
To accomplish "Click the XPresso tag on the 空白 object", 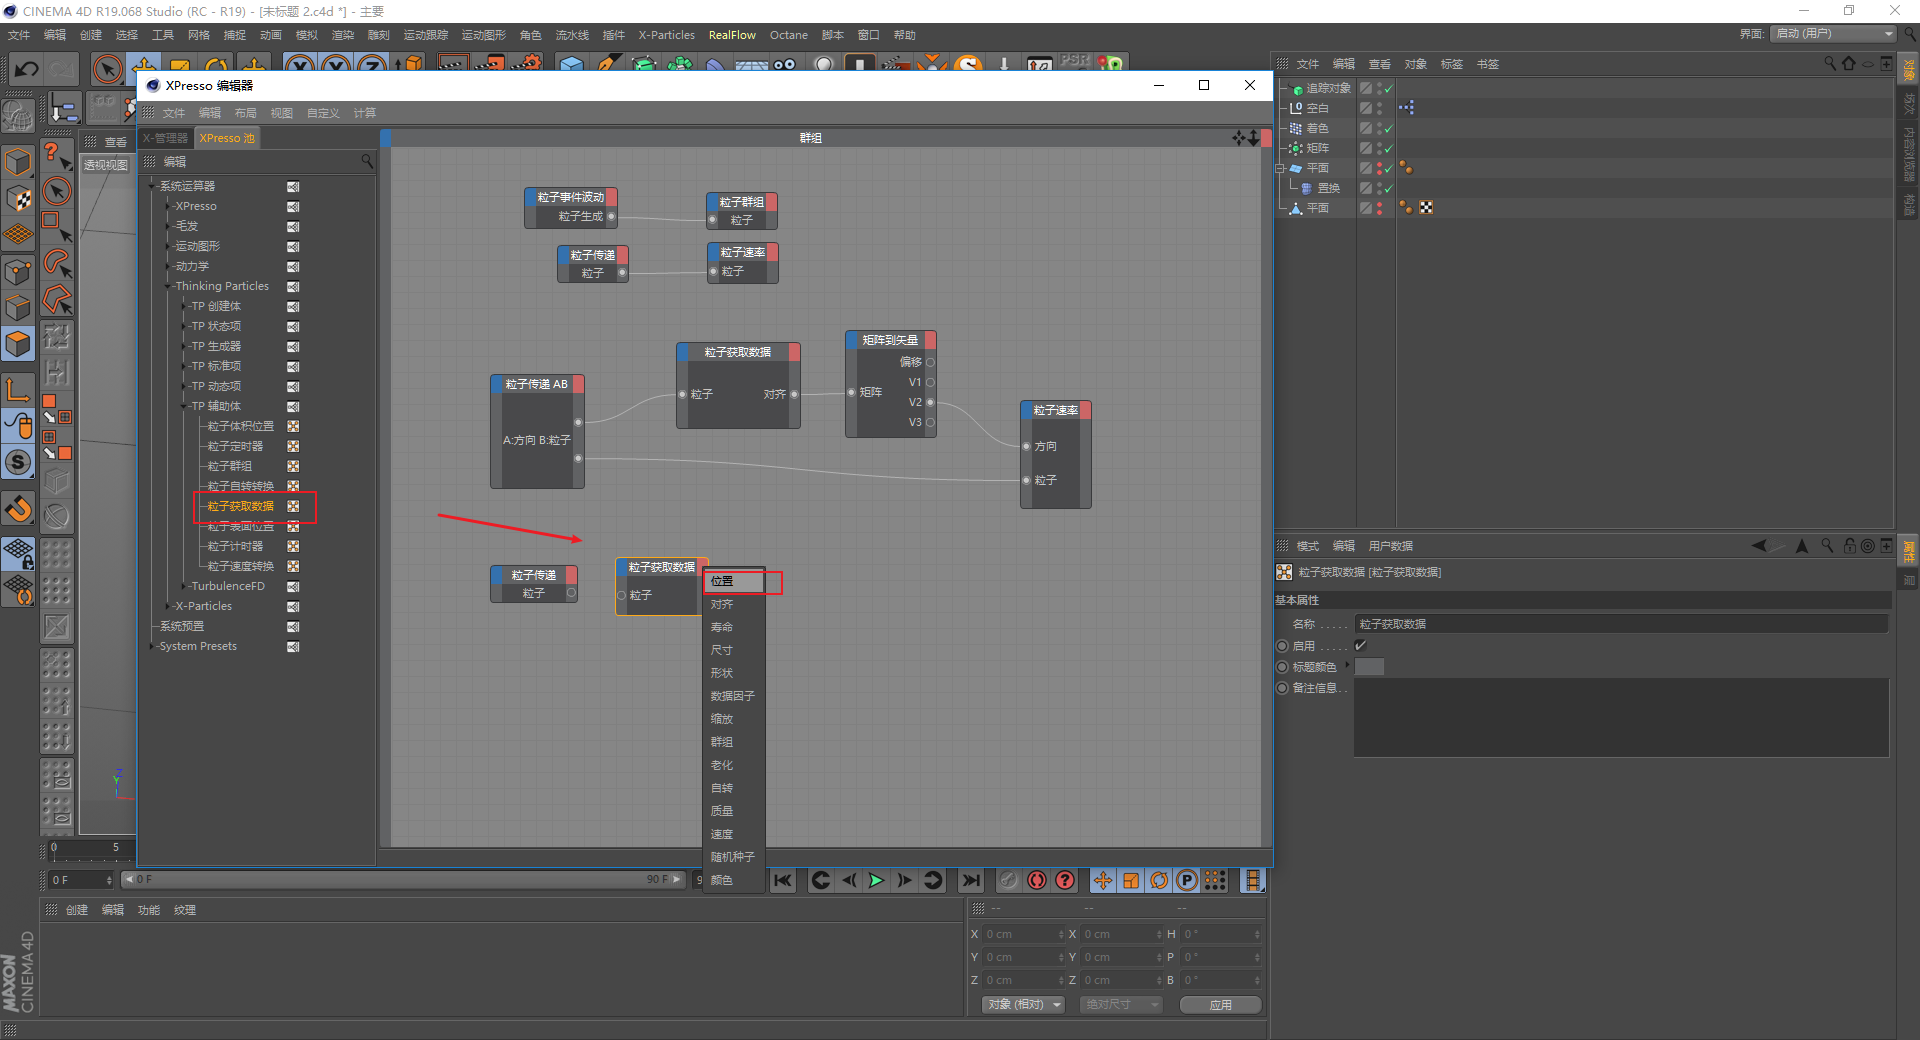I will coord(1407,107).
